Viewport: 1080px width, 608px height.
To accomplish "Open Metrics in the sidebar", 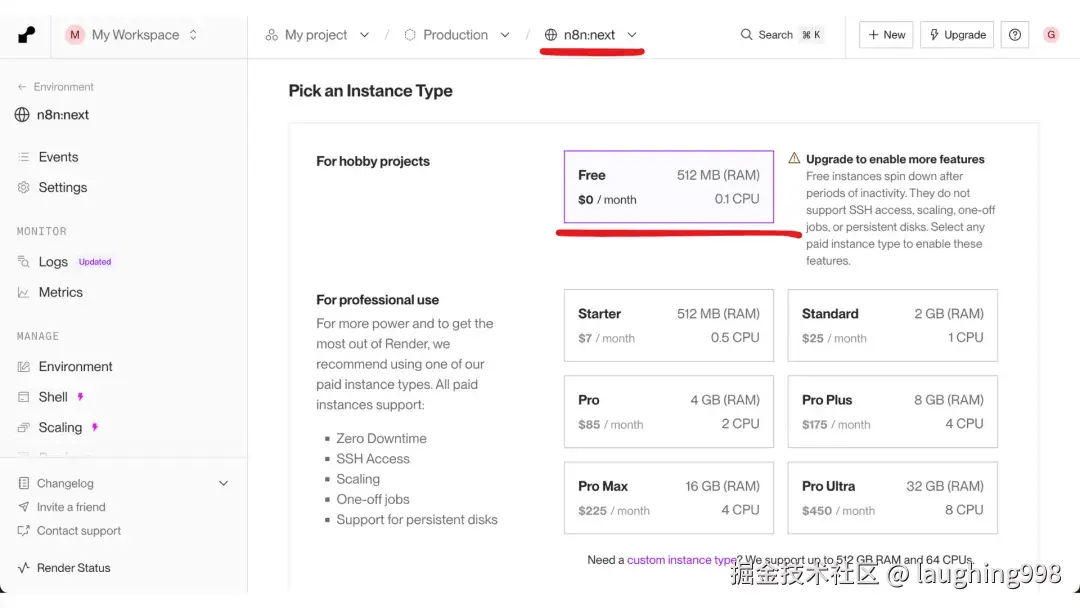I will pos(61,292).
